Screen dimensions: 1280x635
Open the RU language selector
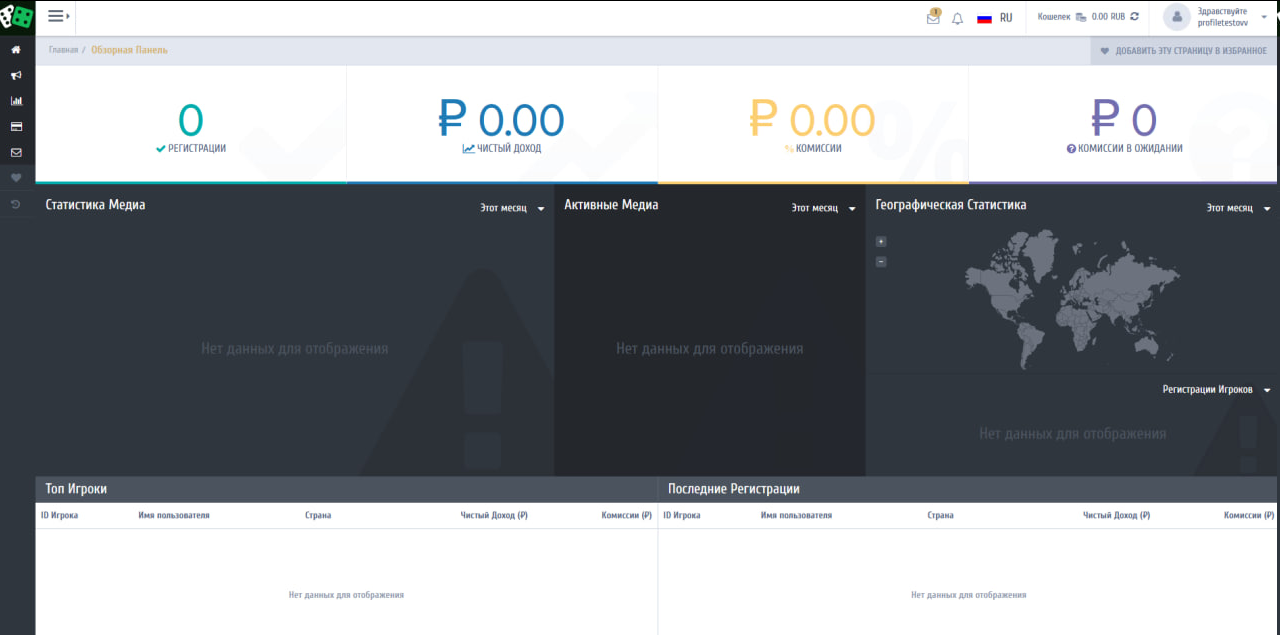tap(995, 18)
